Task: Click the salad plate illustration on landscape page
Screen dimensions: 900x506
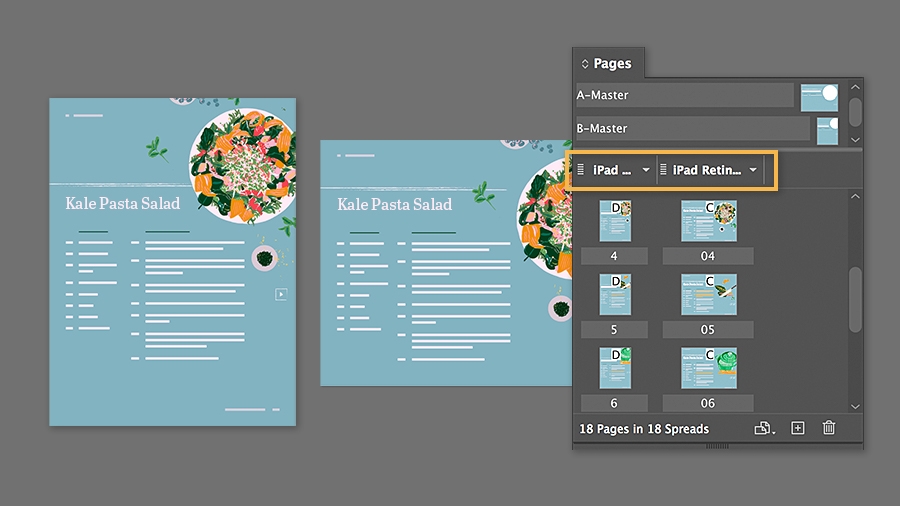Action: [x=544, y=218]
